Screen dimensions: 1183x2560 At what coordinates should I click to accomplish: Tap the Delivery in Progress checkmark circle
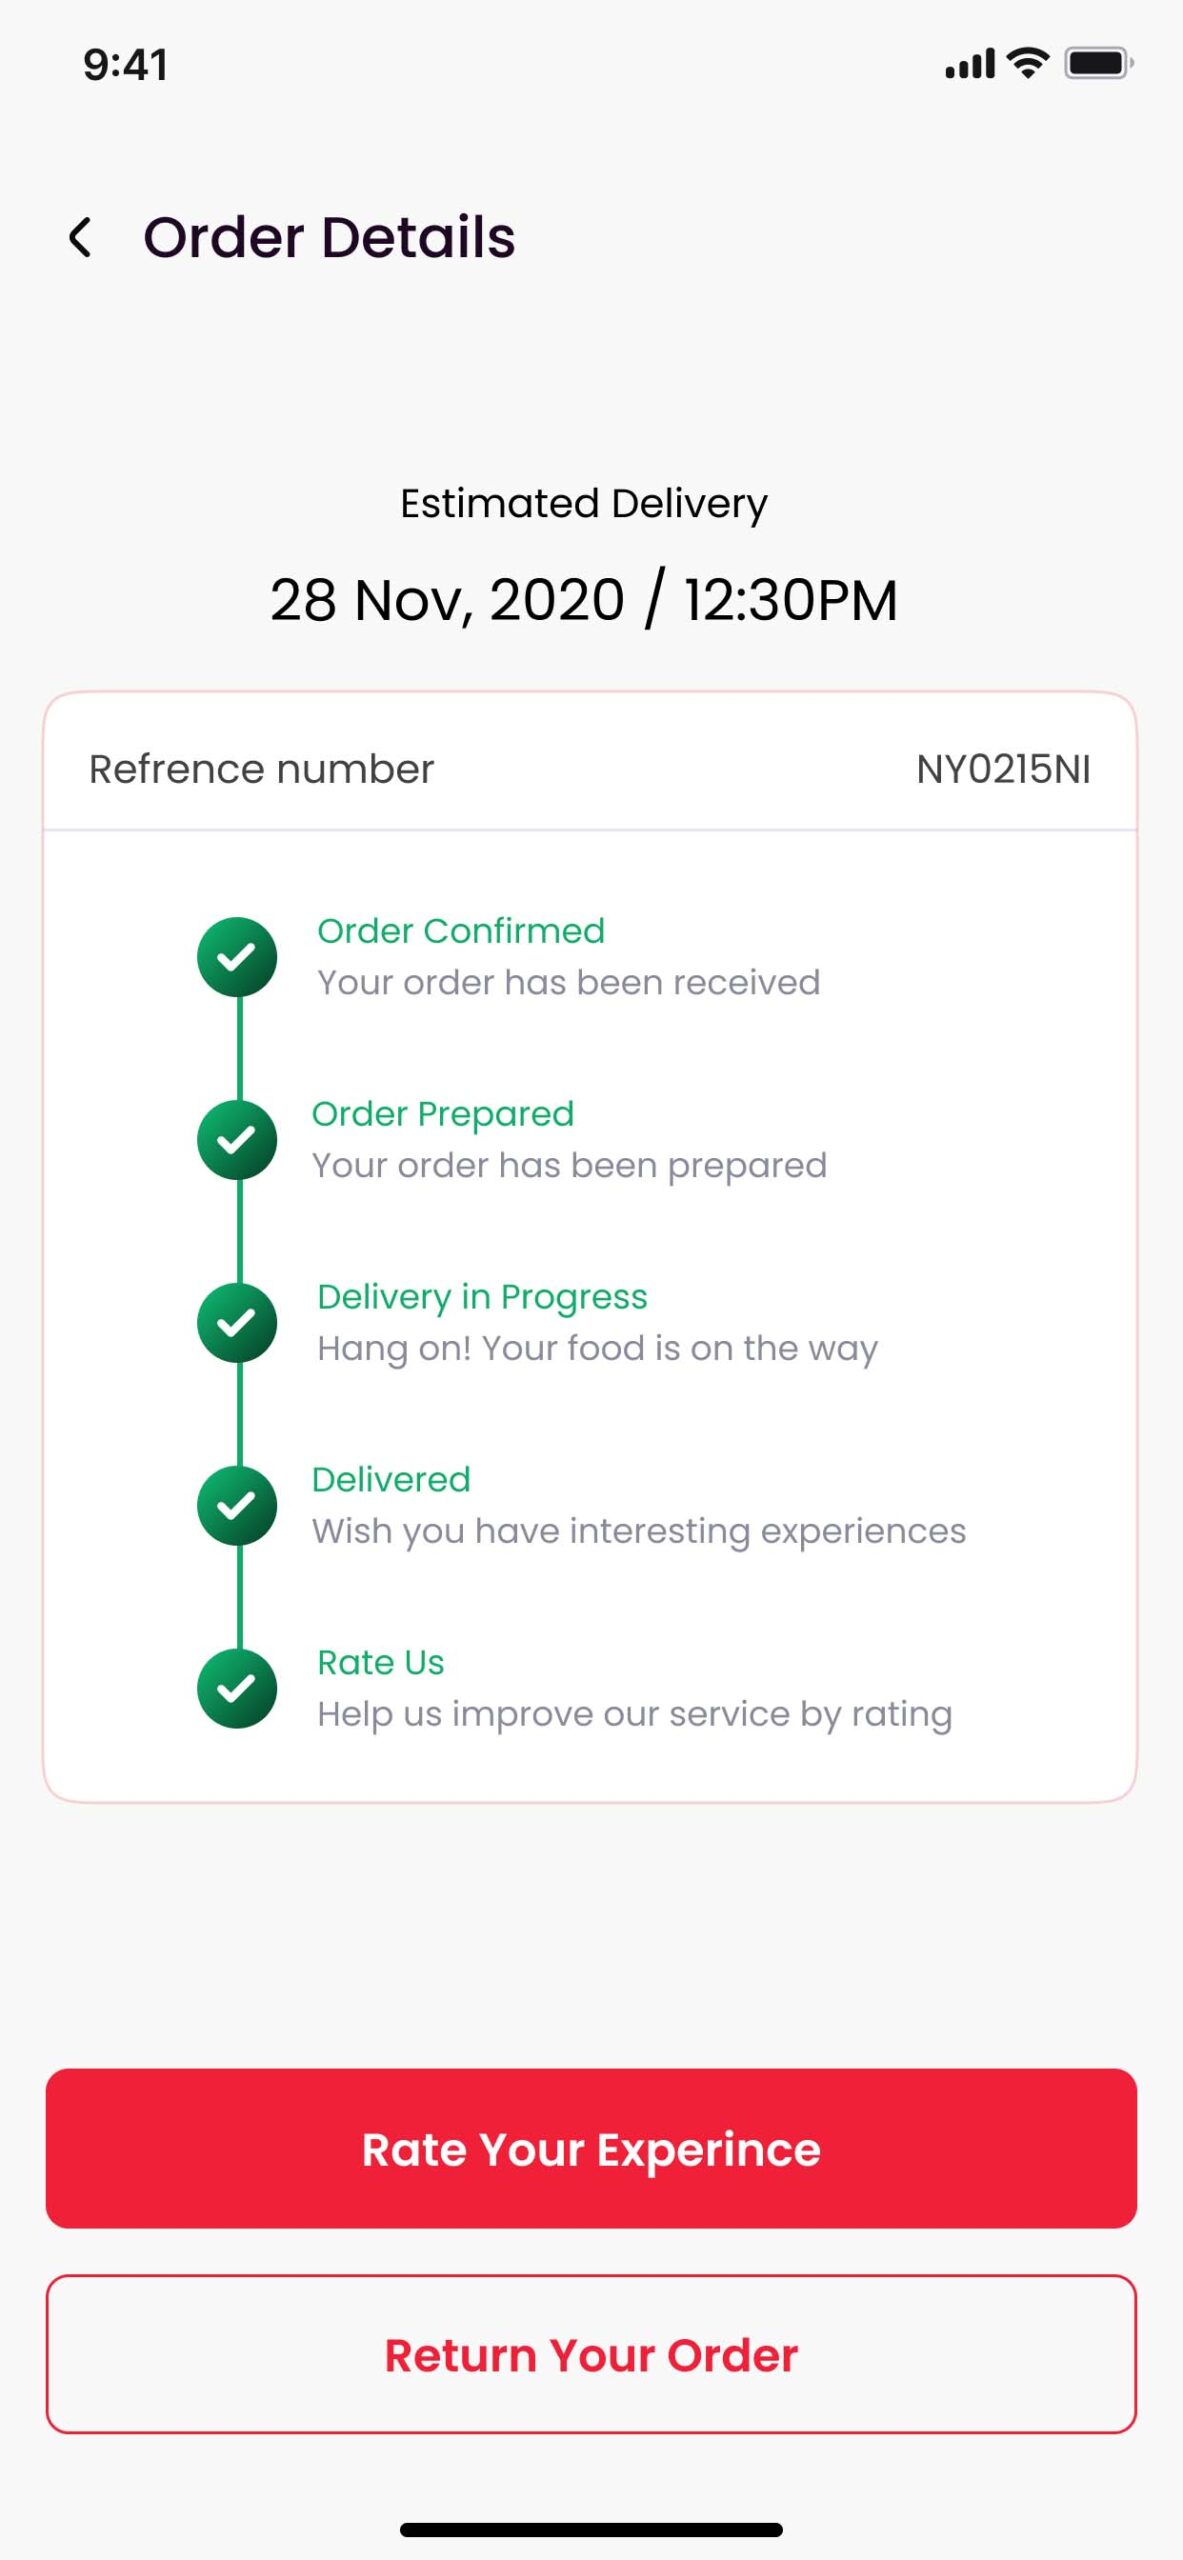[x=237, y=1323]
